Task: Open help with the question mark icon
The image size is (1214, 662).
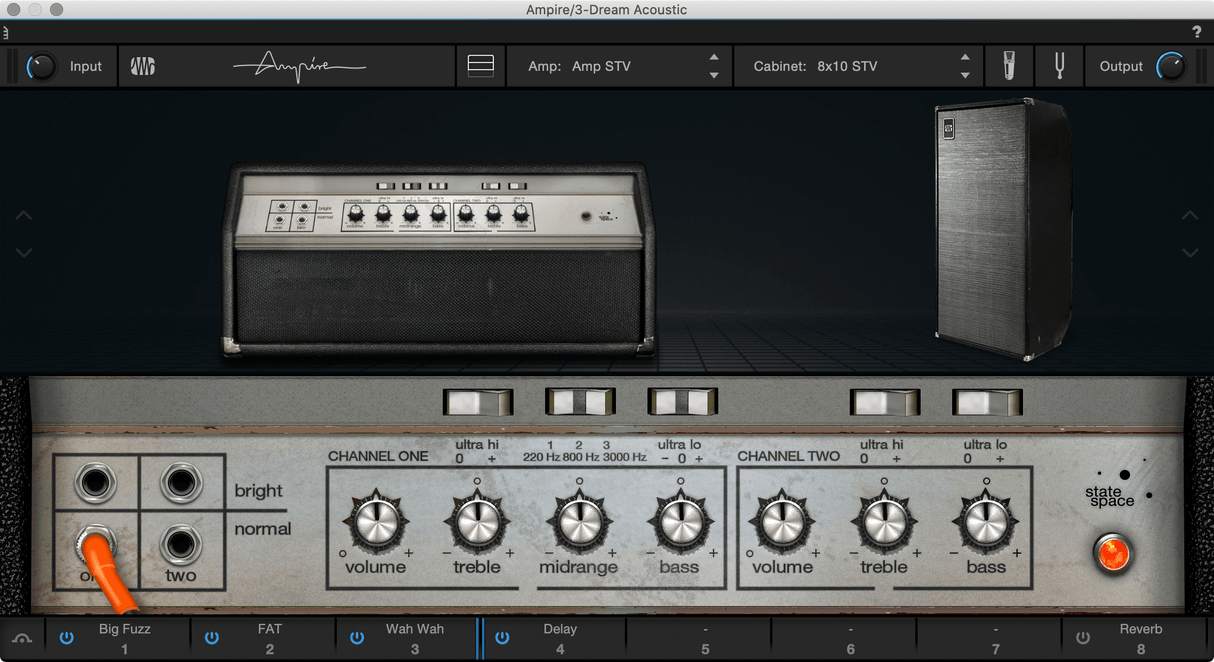Action: click(1196, 31)
